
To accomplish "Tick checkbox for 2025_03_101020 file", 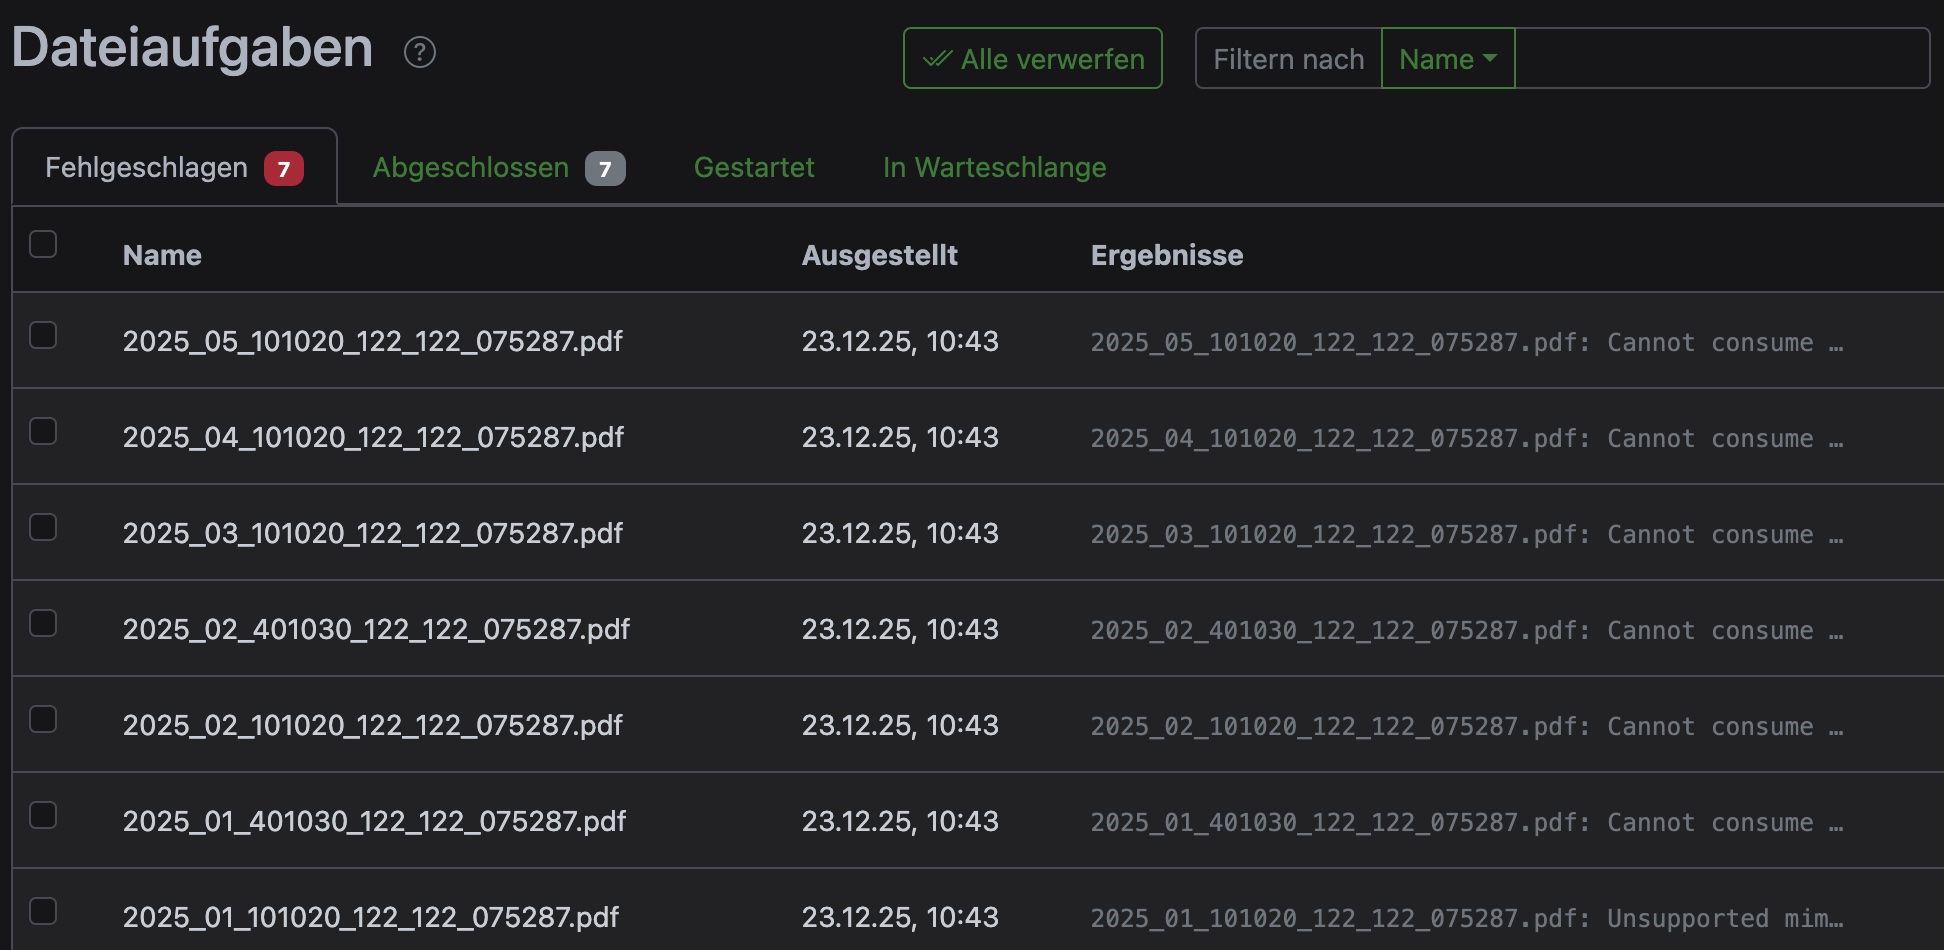I will [x=43, y=527].
